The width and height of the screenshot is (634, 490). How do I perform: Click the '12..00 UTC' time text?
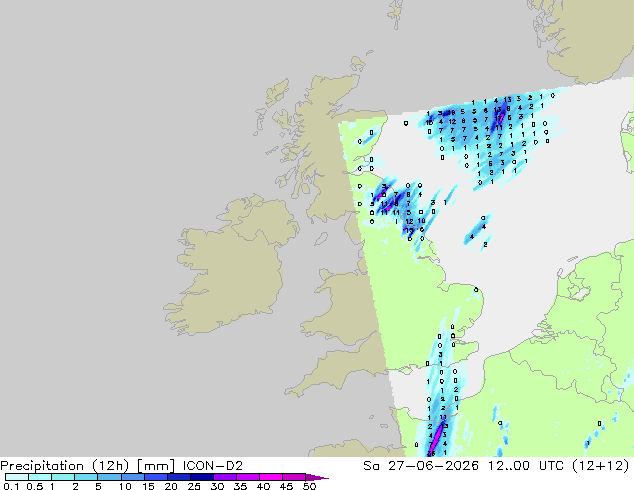click(525, 466)
